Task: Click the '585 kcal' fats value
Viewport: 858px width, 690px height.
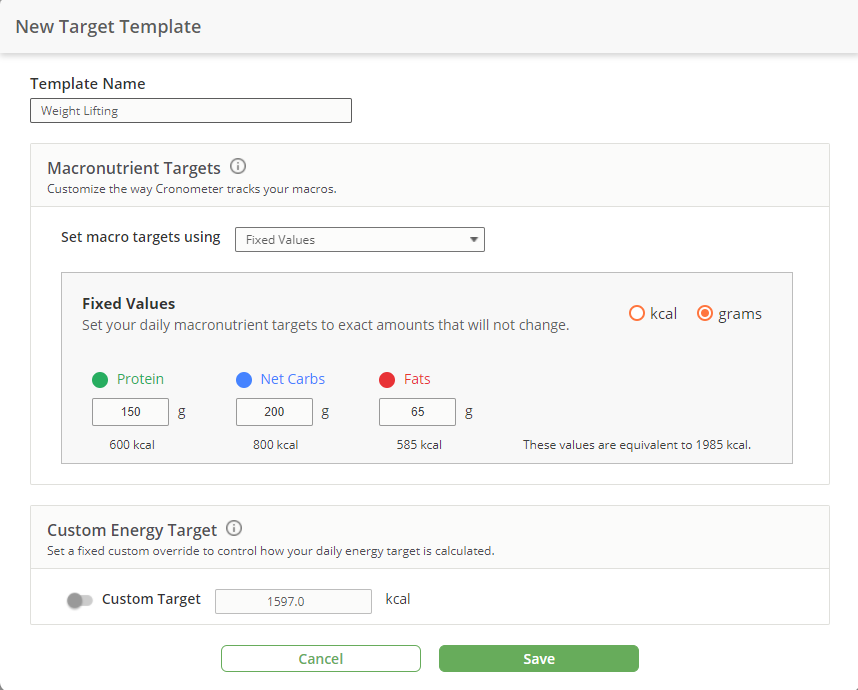Action: 419,444
